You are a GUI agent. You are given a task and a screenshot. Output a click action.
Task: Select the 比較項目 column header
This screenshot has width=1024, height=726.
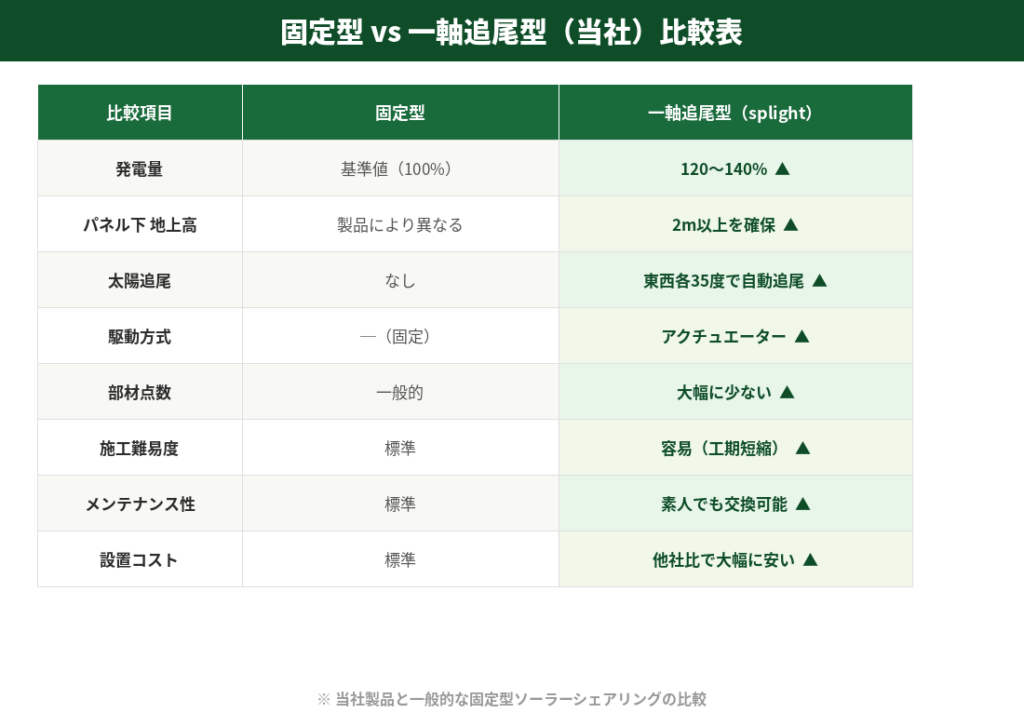(x=140, y=113)
